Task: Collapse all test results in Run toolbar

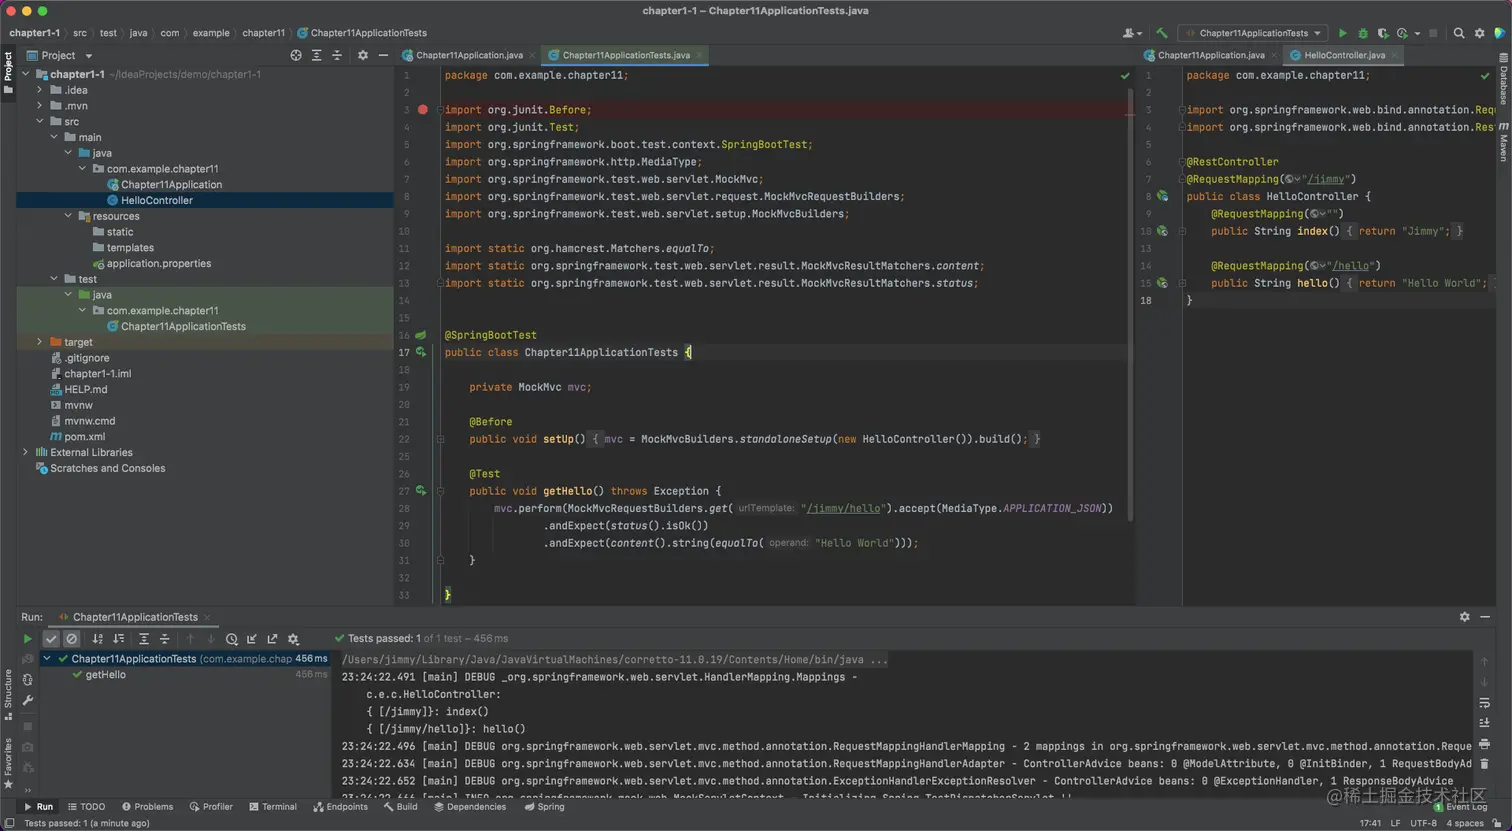Action: click(165, 638)
